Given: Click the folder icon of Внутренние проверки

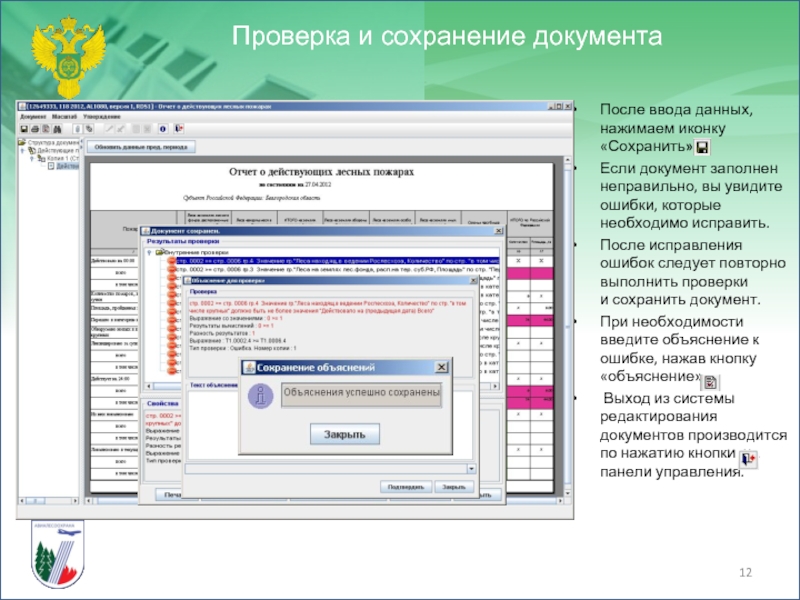Looking at the screenshot, I should click(x=159, y=252).
